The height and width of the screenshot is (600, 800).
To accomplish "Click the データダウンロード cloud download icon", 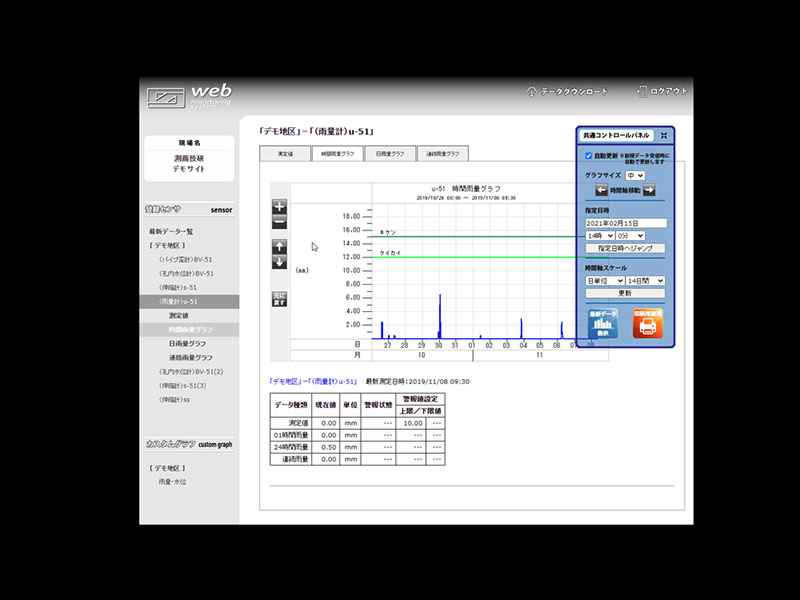I will click(x=531, y=91).
